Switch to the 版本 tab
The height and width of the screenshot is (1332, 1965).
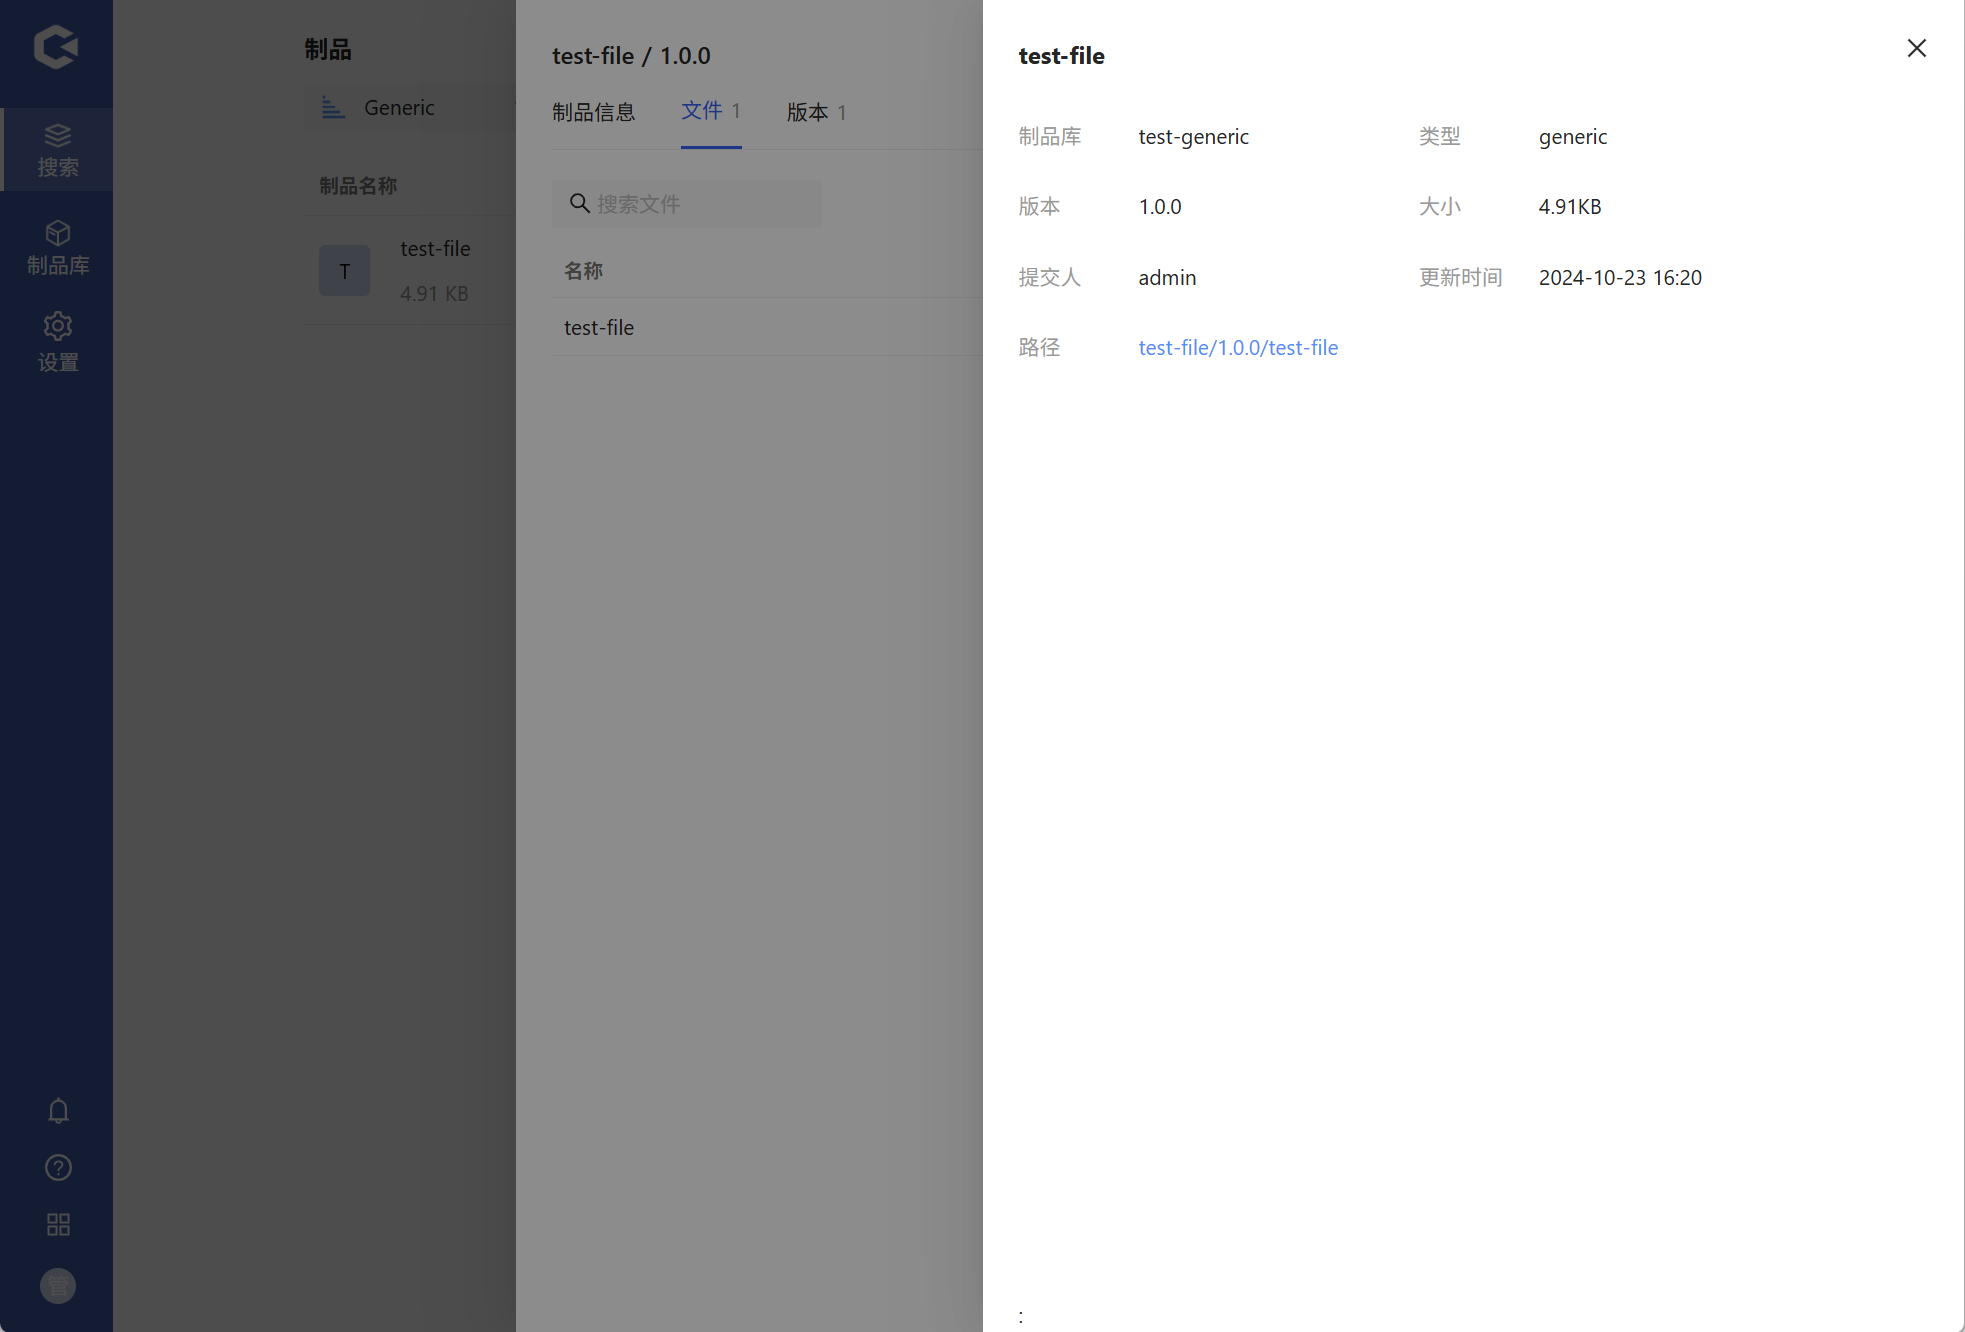pos(815,112)
